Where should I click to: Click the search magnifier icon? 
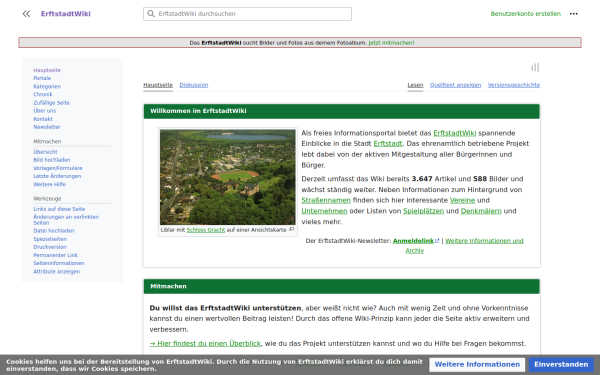pos(151,14)
